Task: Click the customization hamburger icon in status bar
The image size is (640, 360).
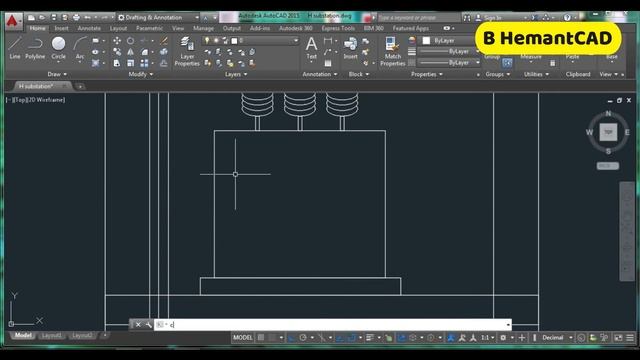Action: coord(630,338)
